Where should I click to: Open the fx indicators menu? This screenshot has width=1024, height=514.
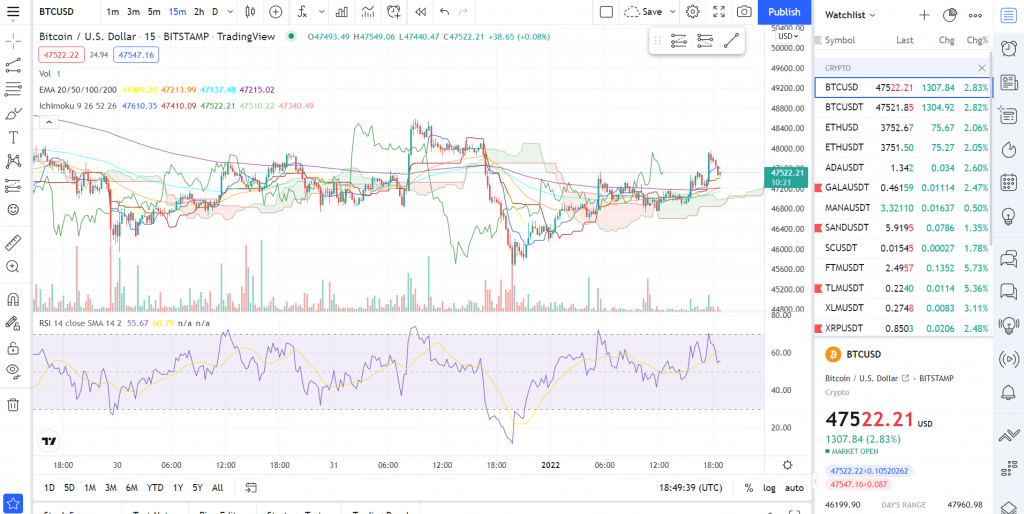tap(302, 12)
